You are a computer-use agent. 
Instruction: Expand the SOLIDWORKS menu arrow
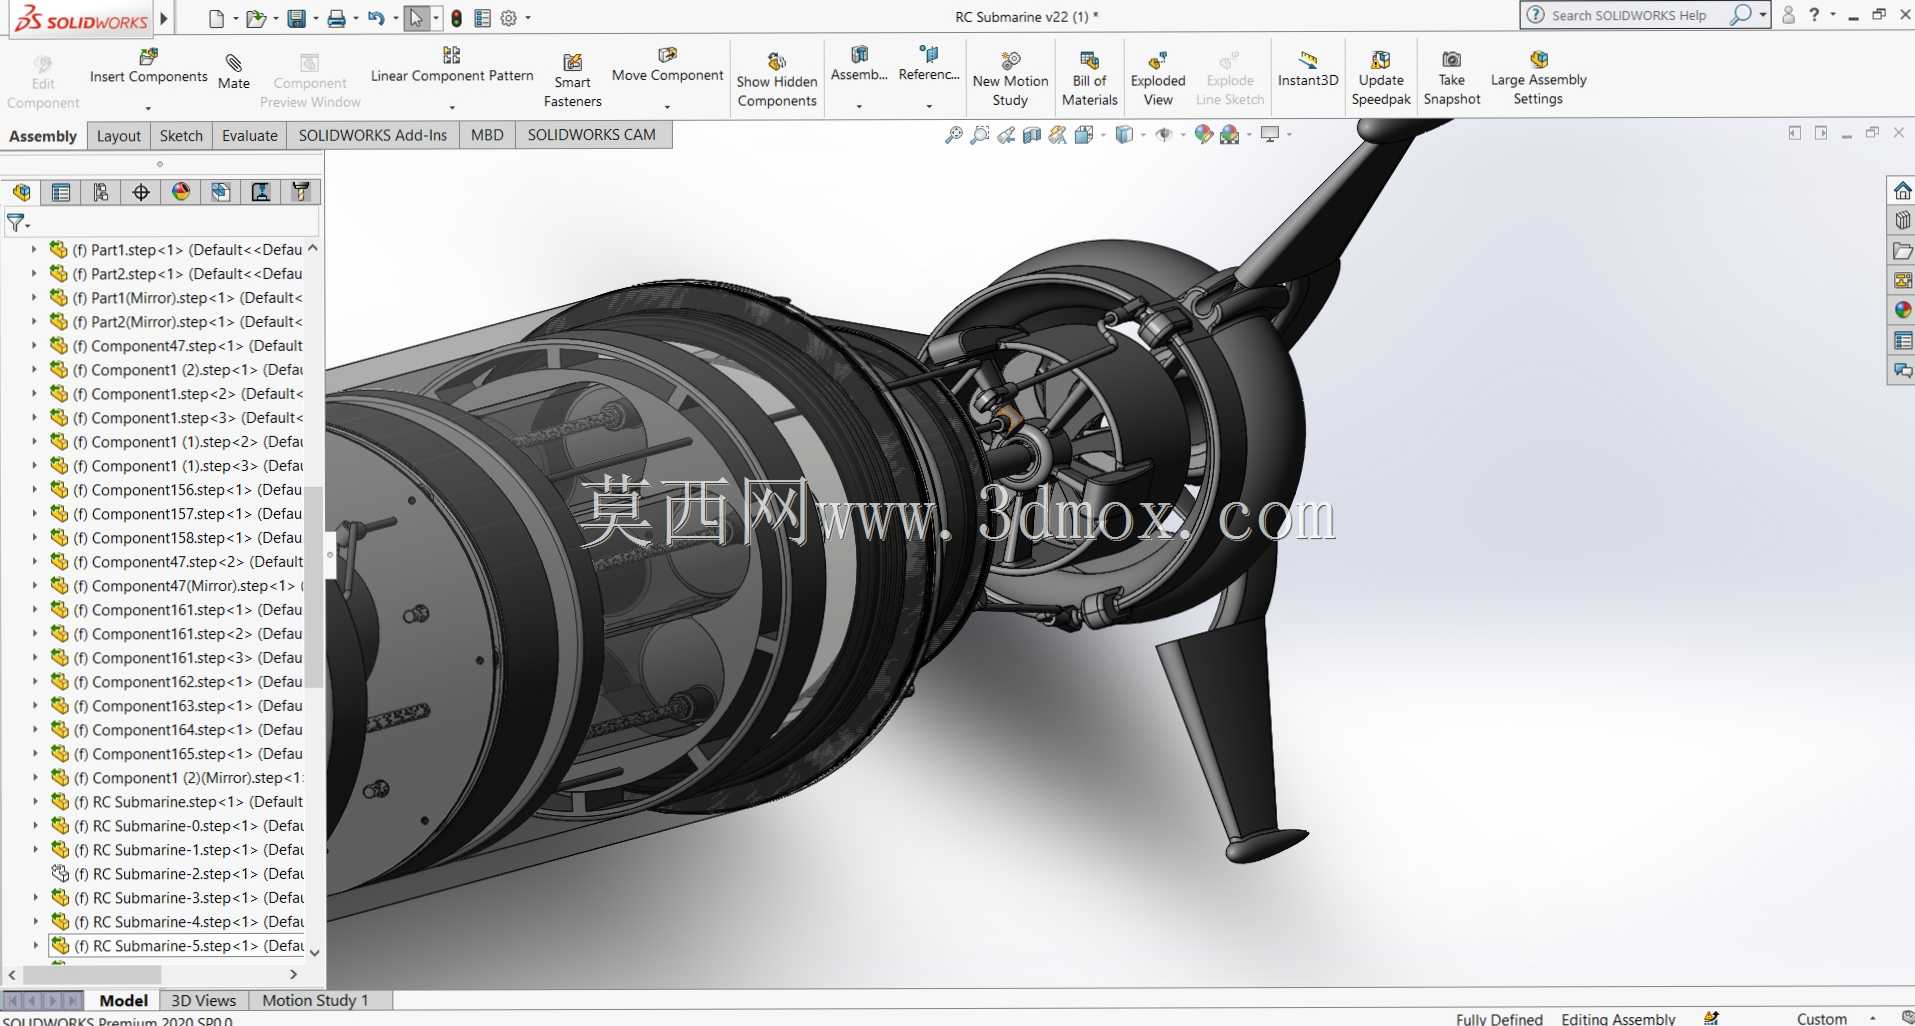[164, 18]
